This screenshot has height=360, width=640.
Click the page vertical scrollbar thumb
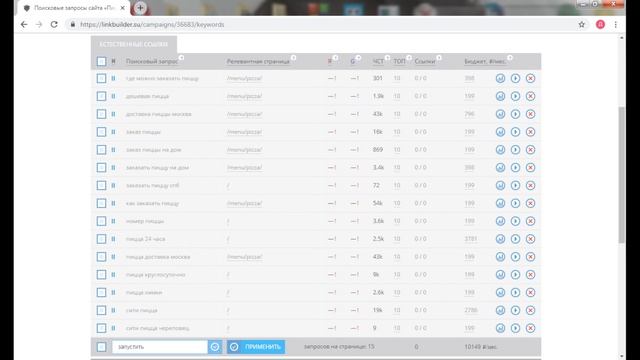[622, 175]
